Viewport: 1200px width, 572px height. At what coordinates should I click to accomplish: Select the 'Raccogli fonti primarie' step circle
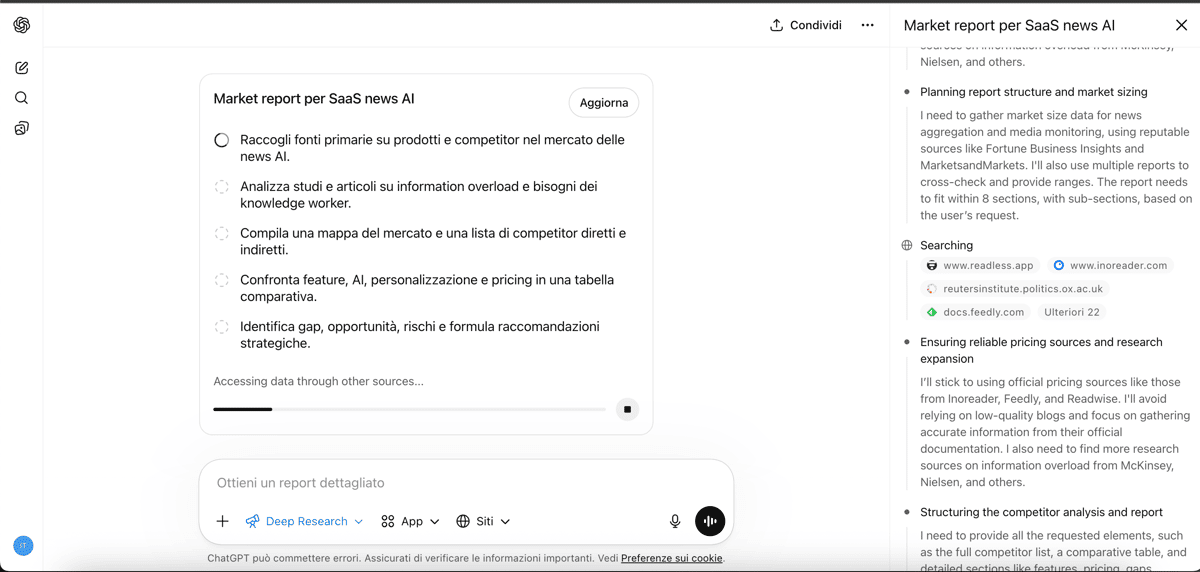222,140
